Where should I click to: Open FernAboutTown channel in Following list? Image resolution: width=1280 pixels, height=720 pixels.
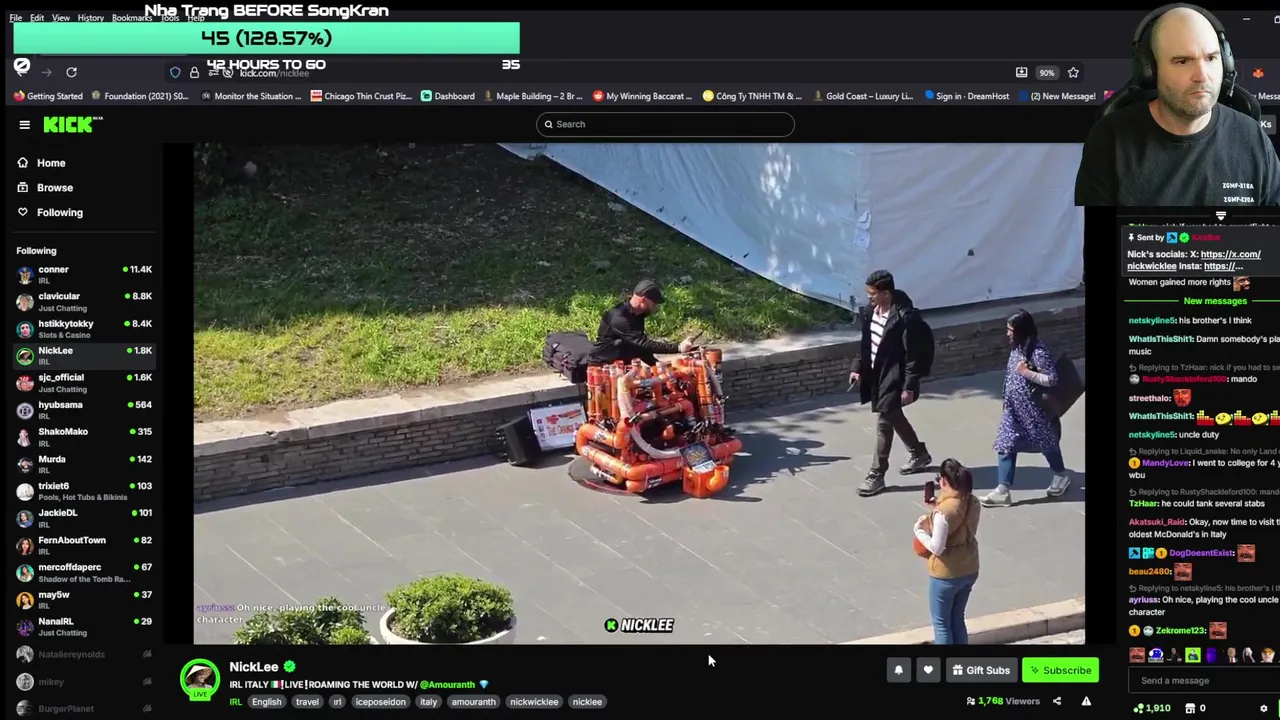tap(84, 544)
